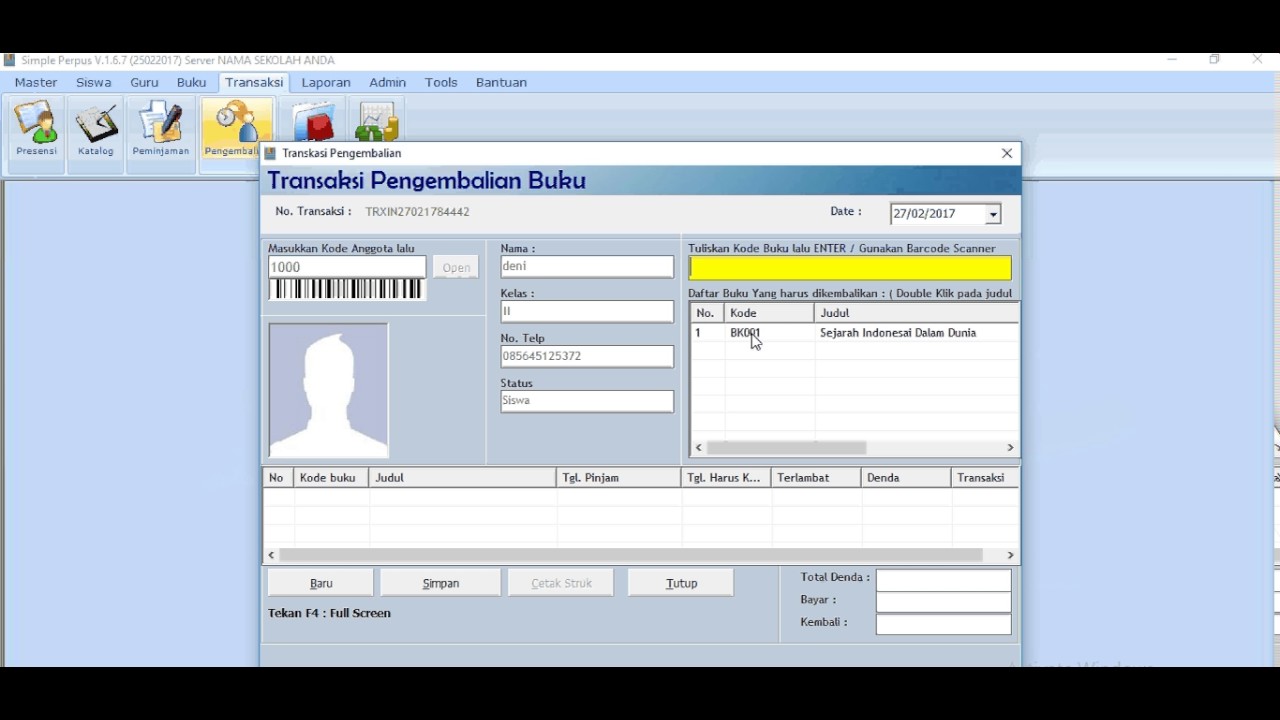Click the No. Telp field

coord(587,356)
